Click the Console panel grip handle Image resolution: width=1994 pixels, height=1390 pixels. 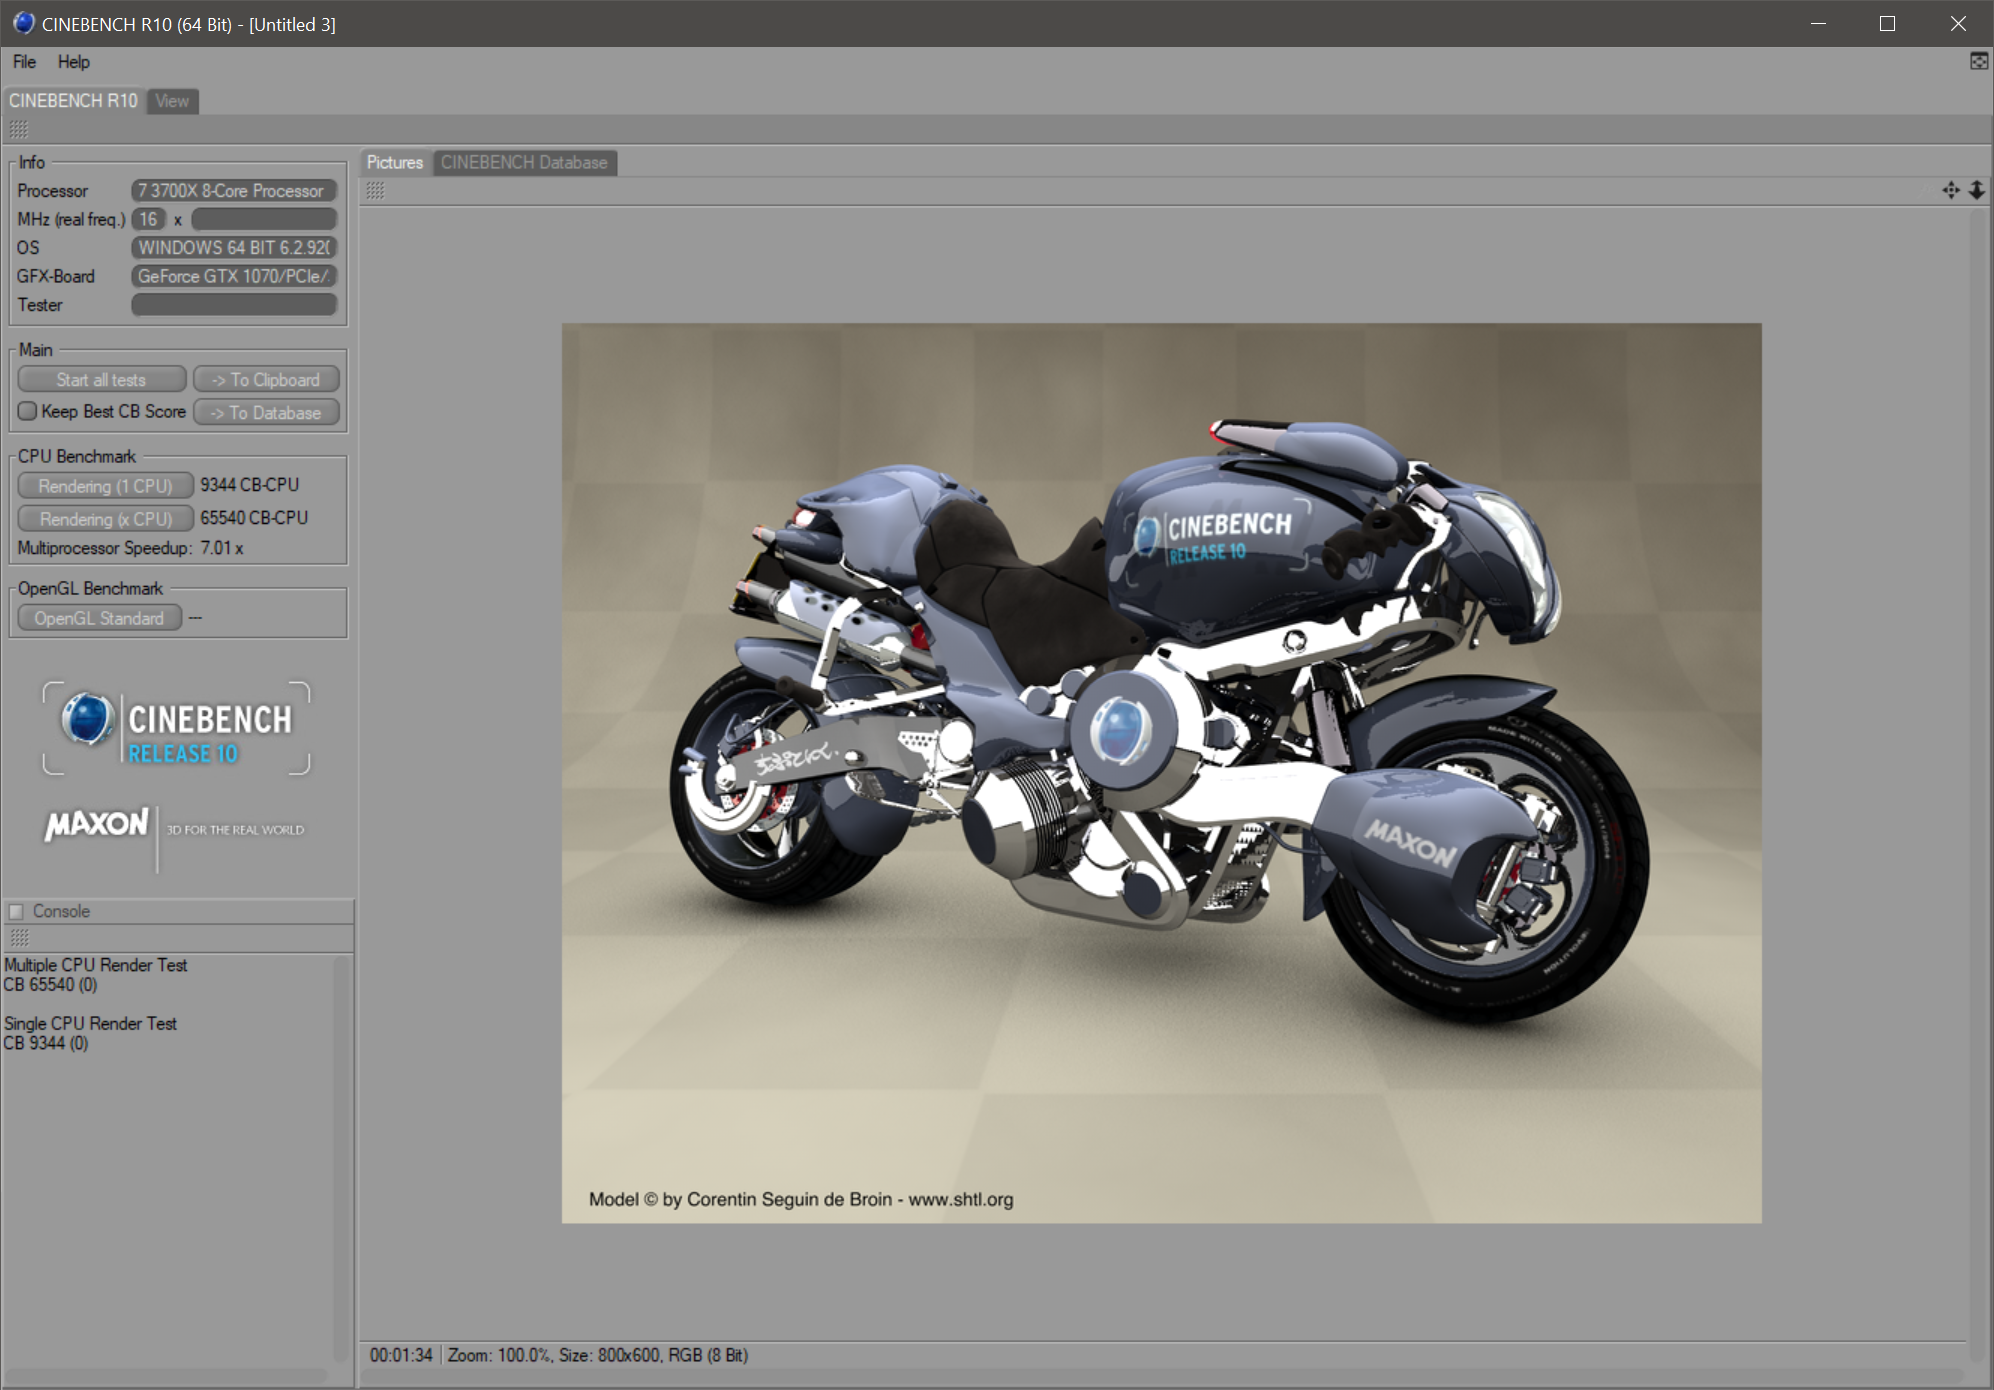[19, 938]
